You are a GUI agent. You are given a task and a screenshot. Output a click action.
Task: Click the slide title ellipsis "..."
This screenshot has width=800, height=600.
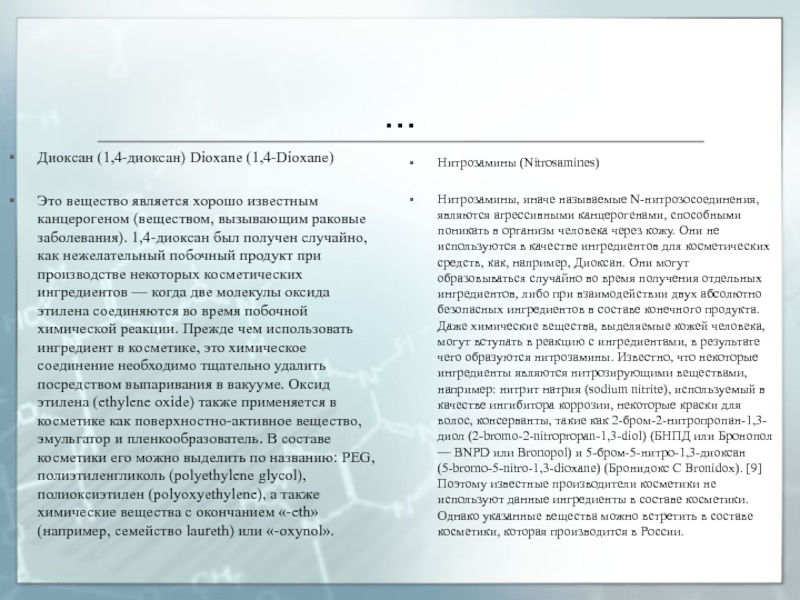point(400,125)
